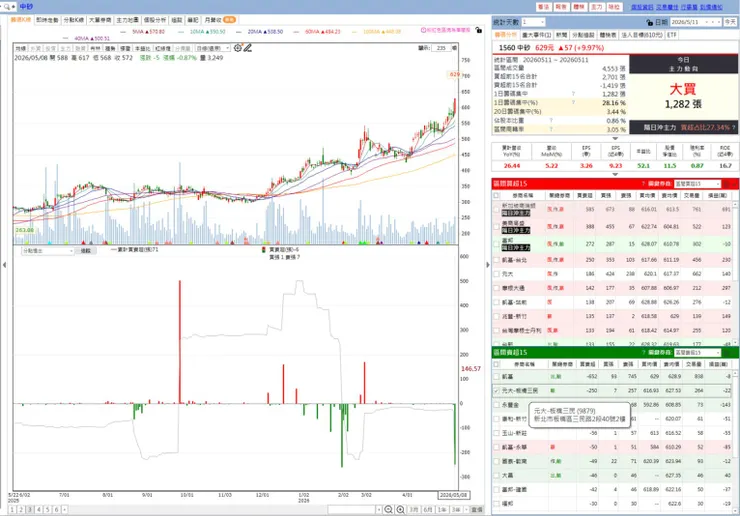Image resolution: width=740 pixels, height=516 pixels.
Task: Open the 個股資訊 link
Action: 642,7
